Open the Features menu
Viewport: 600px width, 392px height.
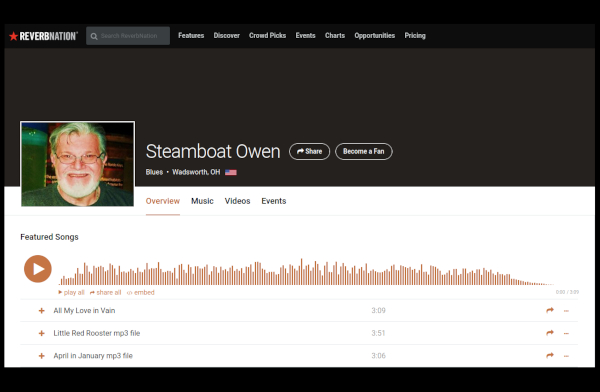(191, 36)
